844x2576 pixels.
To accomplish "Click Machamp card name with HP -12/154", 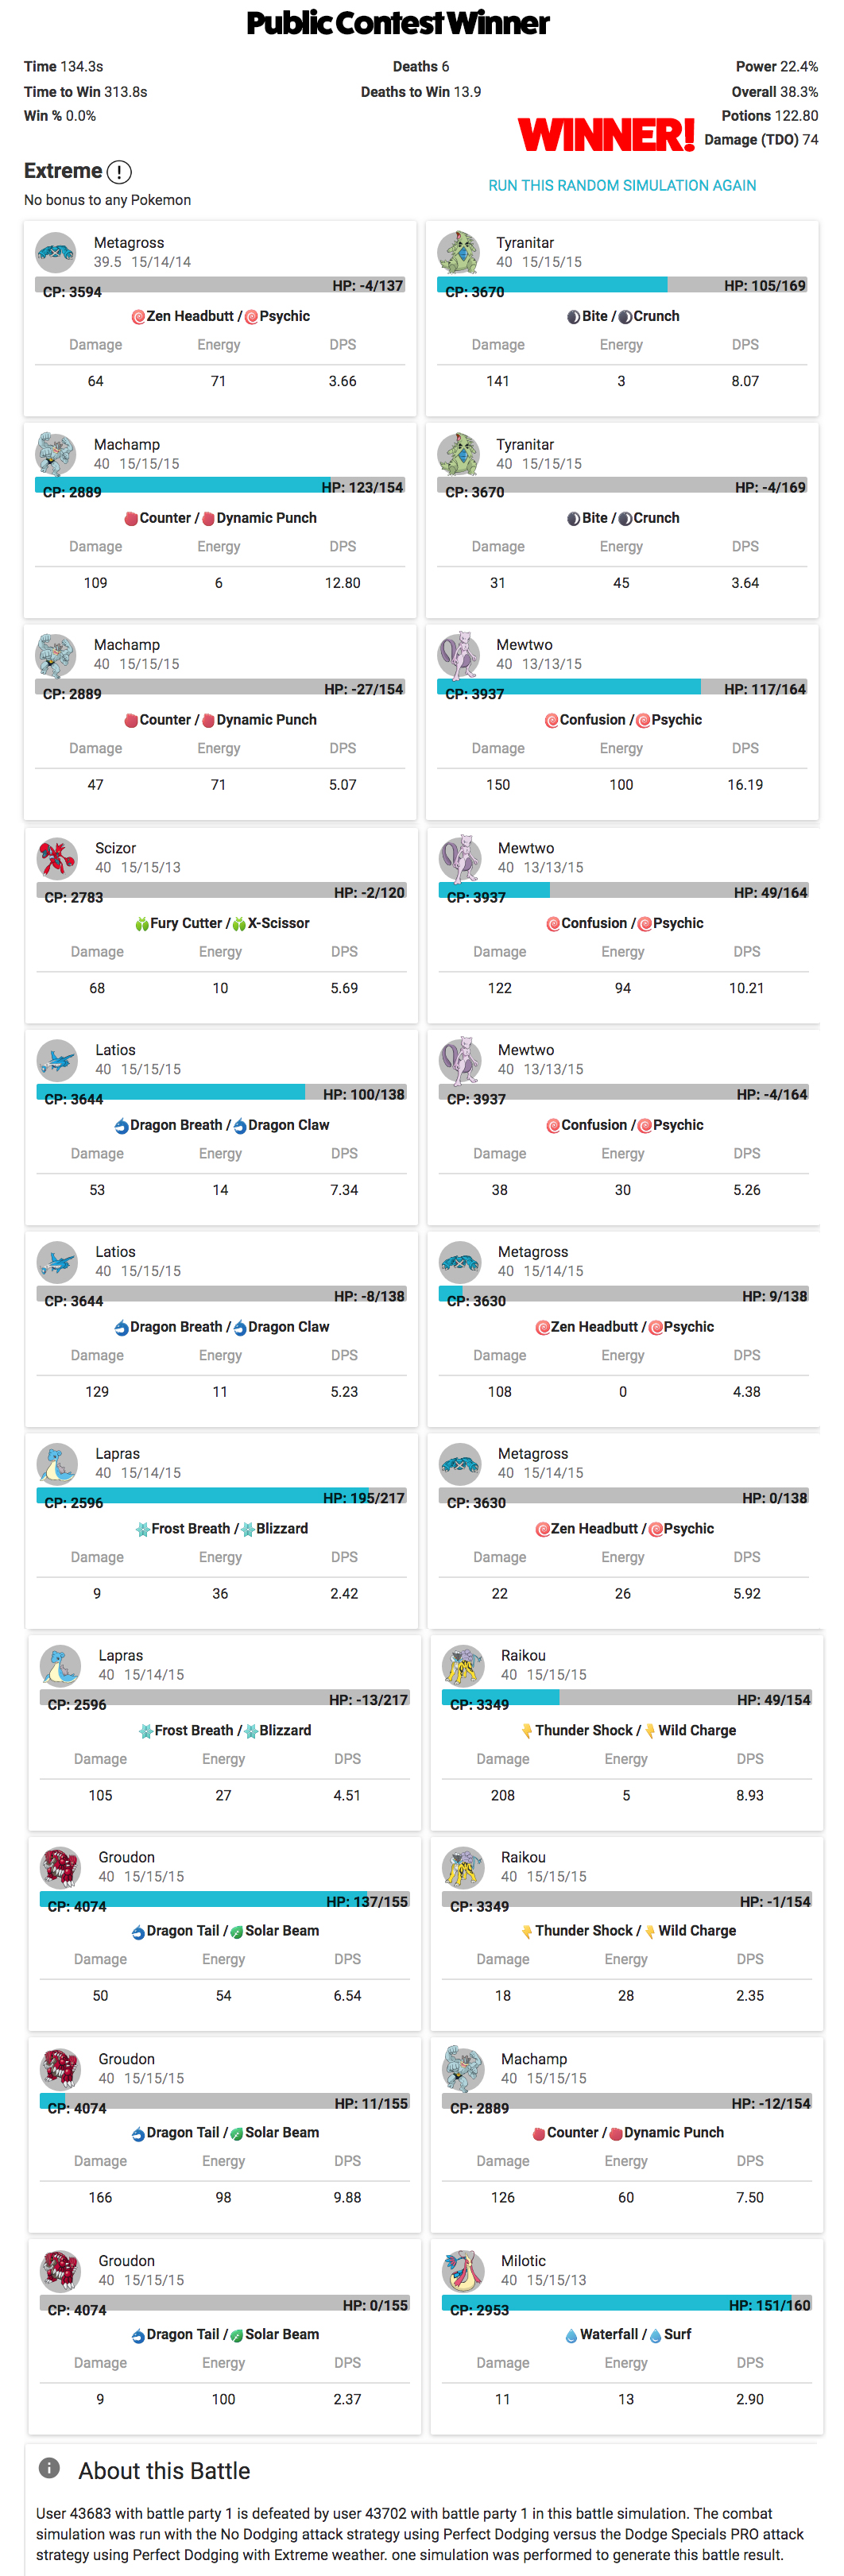I will (534, 2060).
